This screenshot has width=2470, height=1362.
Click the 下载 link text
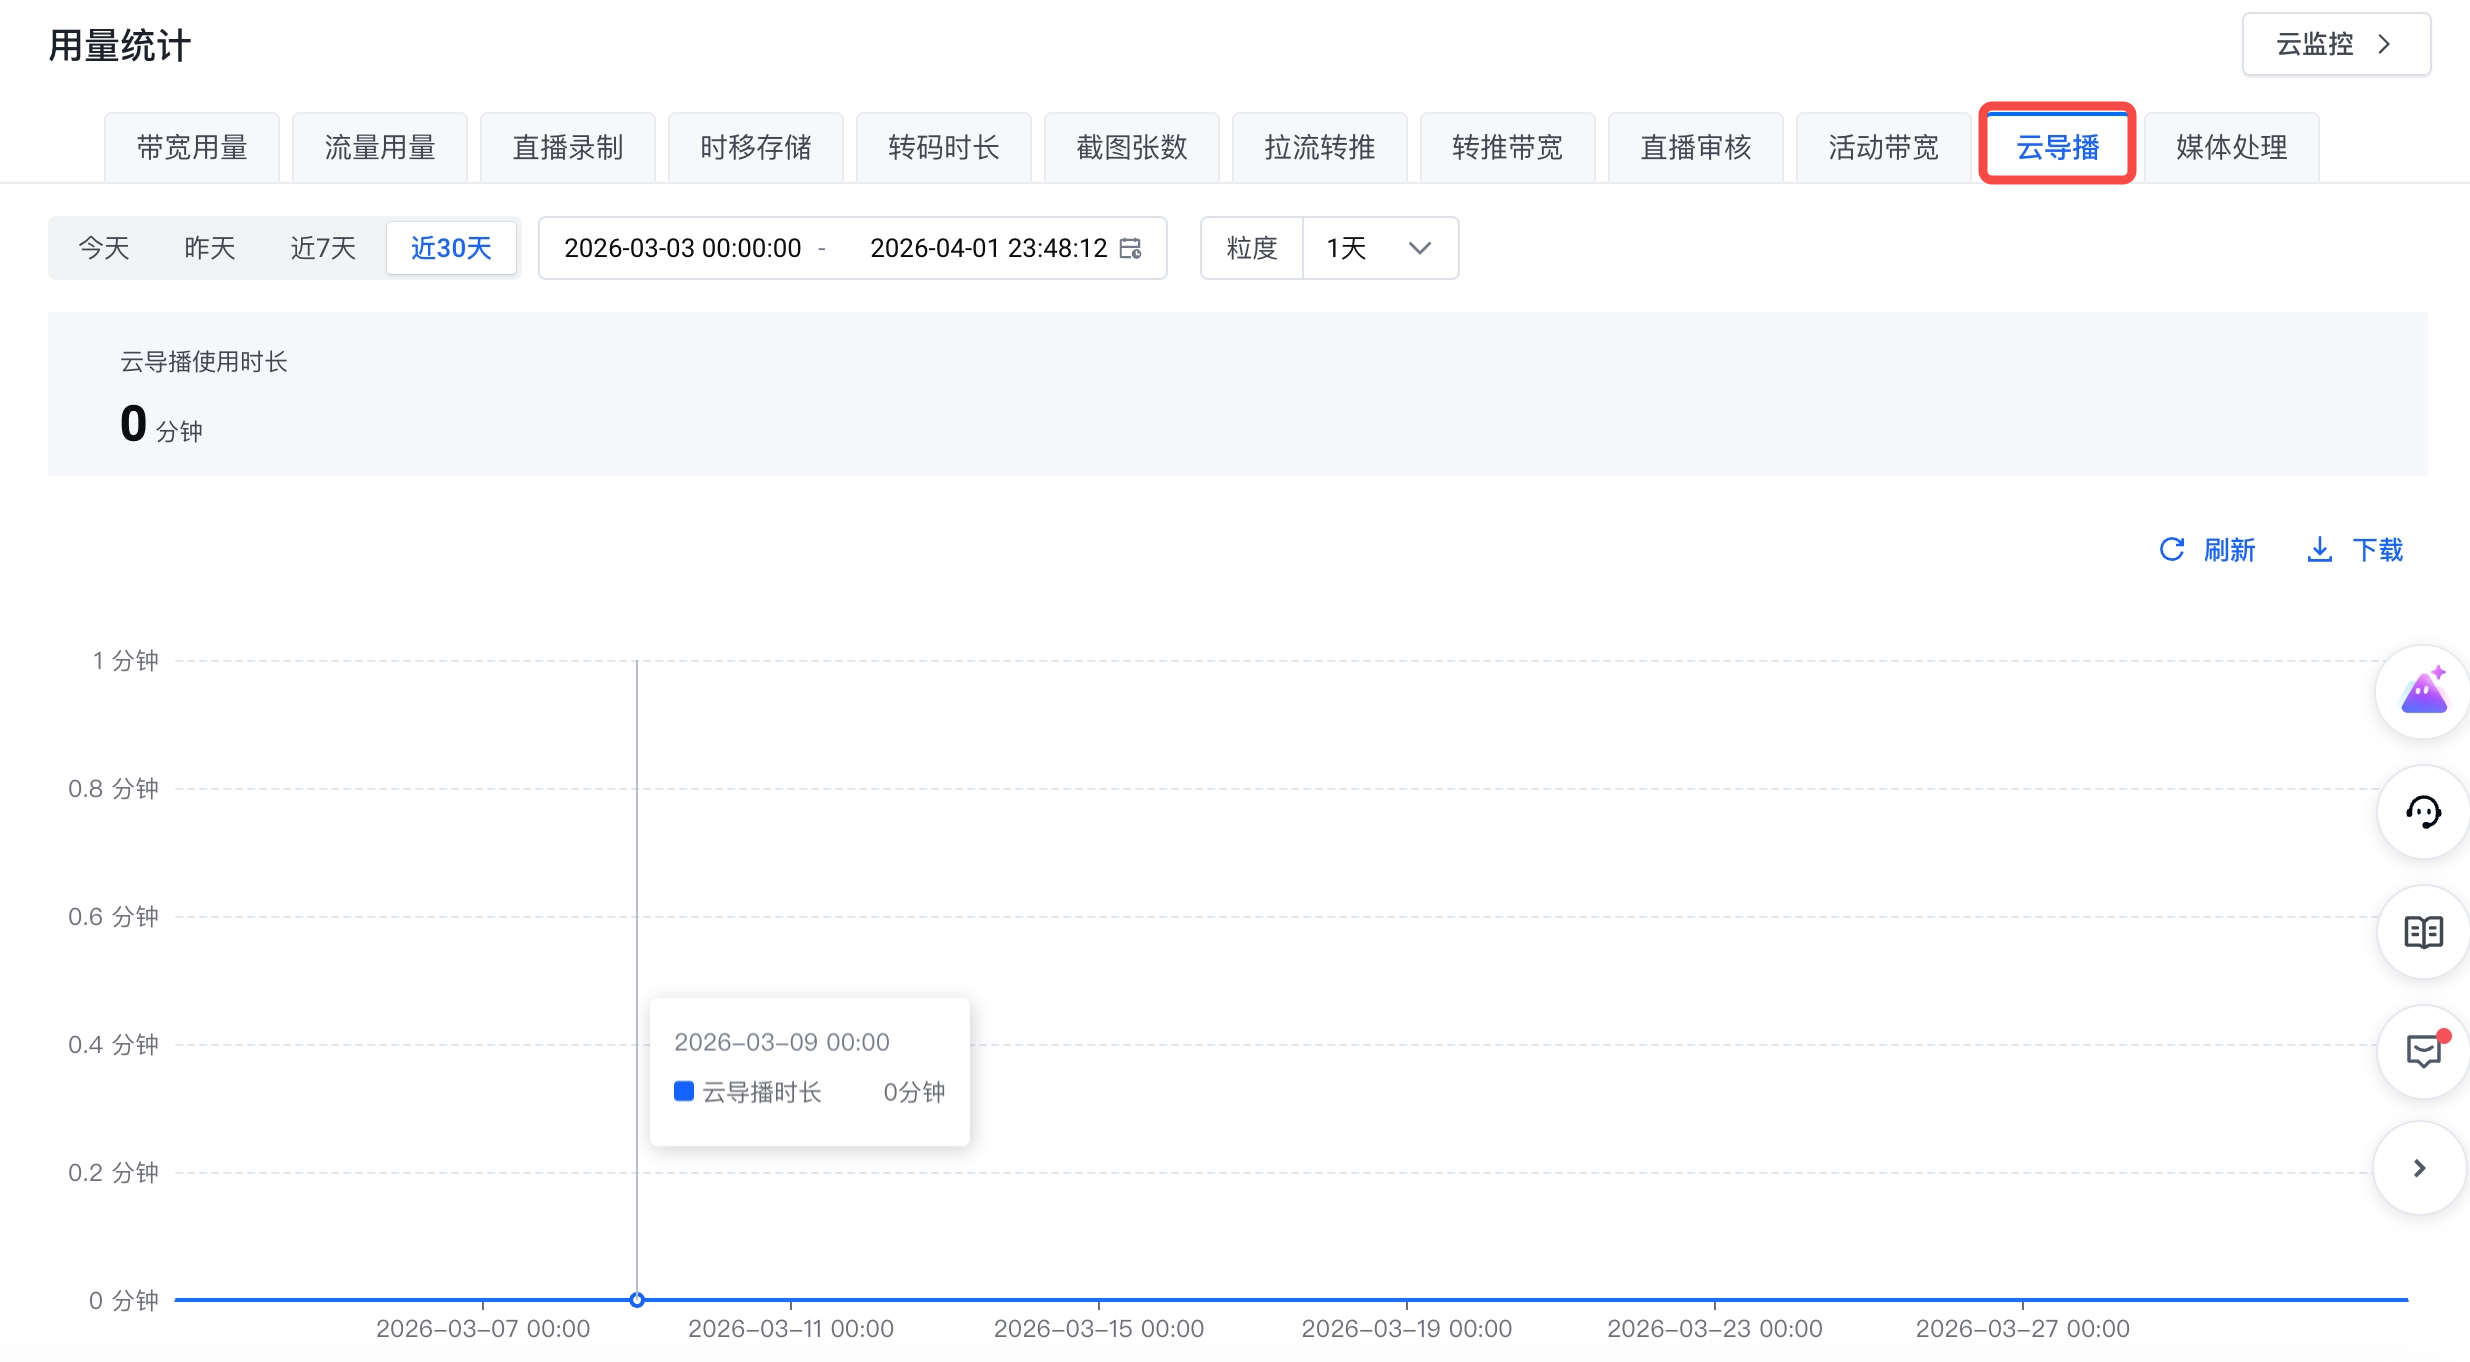[x=2378, y=549]
